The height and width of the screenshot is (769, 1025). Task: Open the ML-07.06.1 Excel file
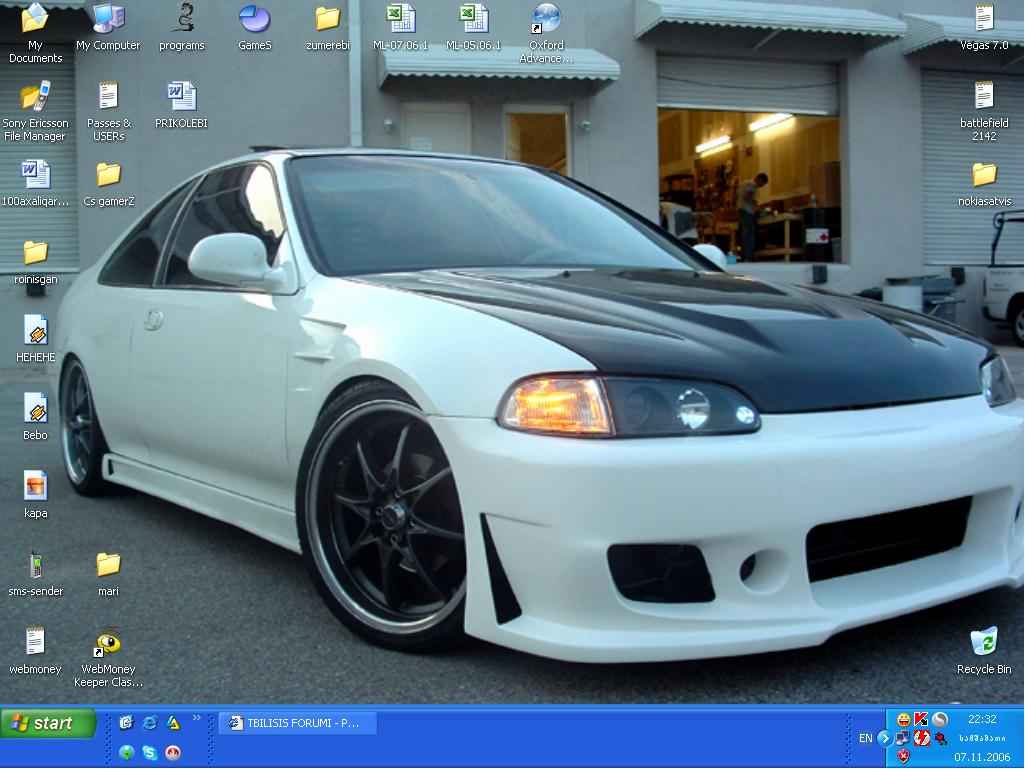400,20
